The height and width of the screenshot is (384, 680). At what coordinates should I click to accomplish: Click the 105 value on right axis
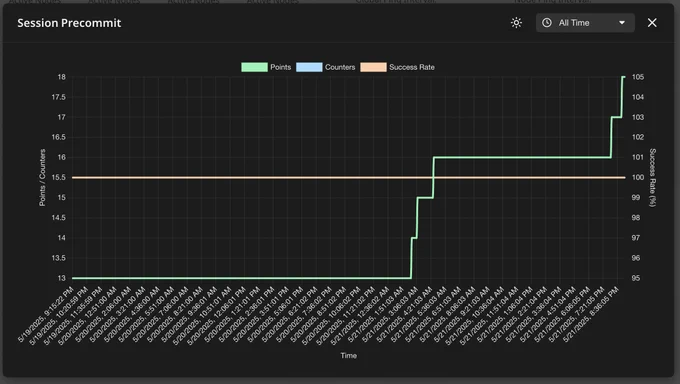(638, 77)
